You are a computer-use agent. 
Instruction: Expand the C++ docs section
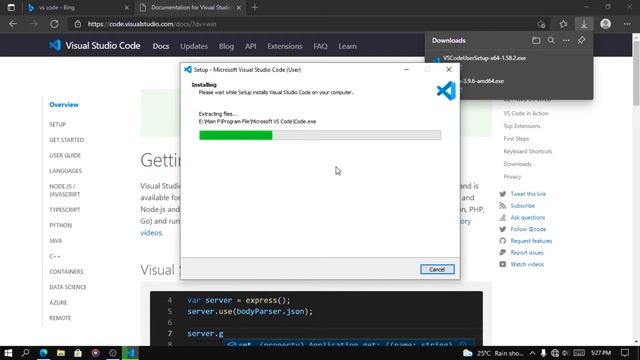pos(55,256)
